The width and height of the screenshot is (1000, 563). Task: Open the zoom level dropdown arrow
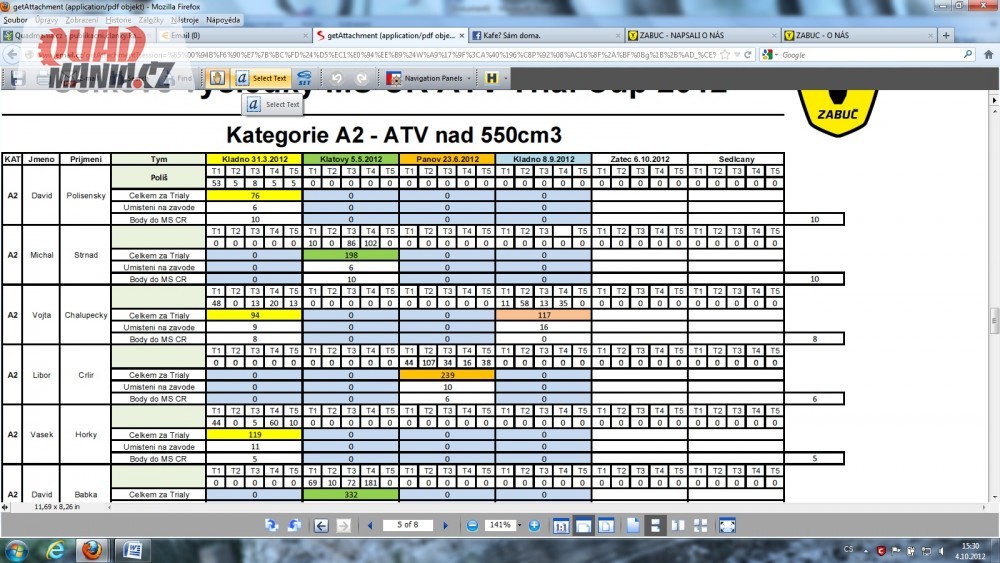(519, 525)
